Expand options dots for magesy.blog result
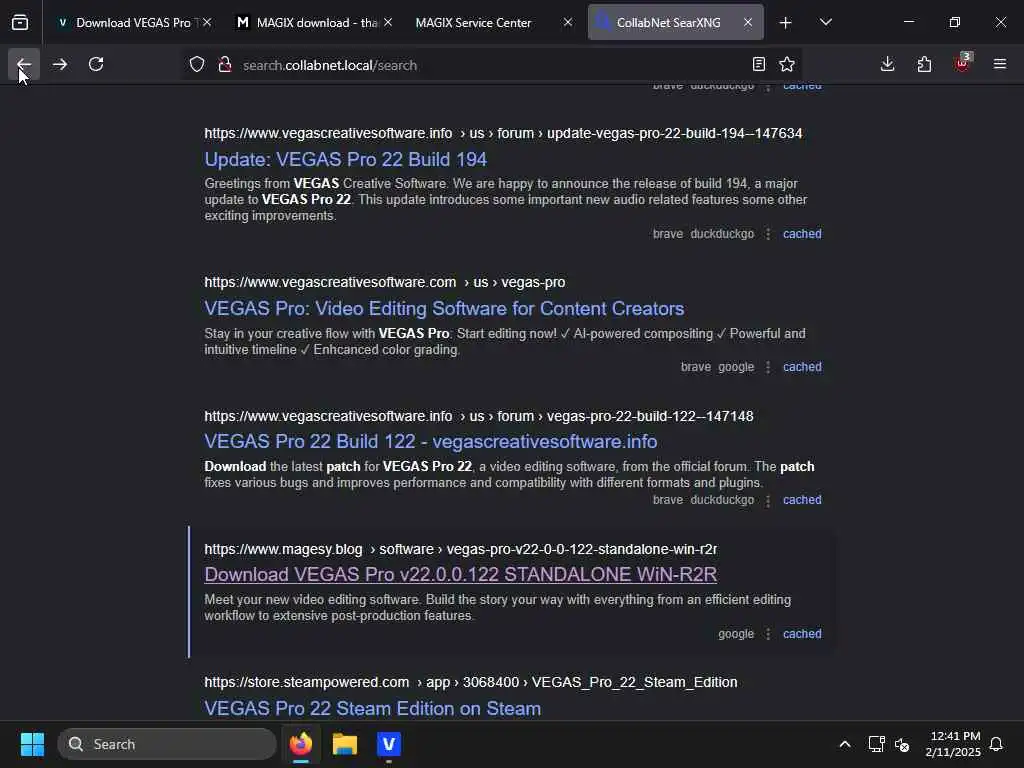This screenshot has height=768, width=1024. click(768, 633)
